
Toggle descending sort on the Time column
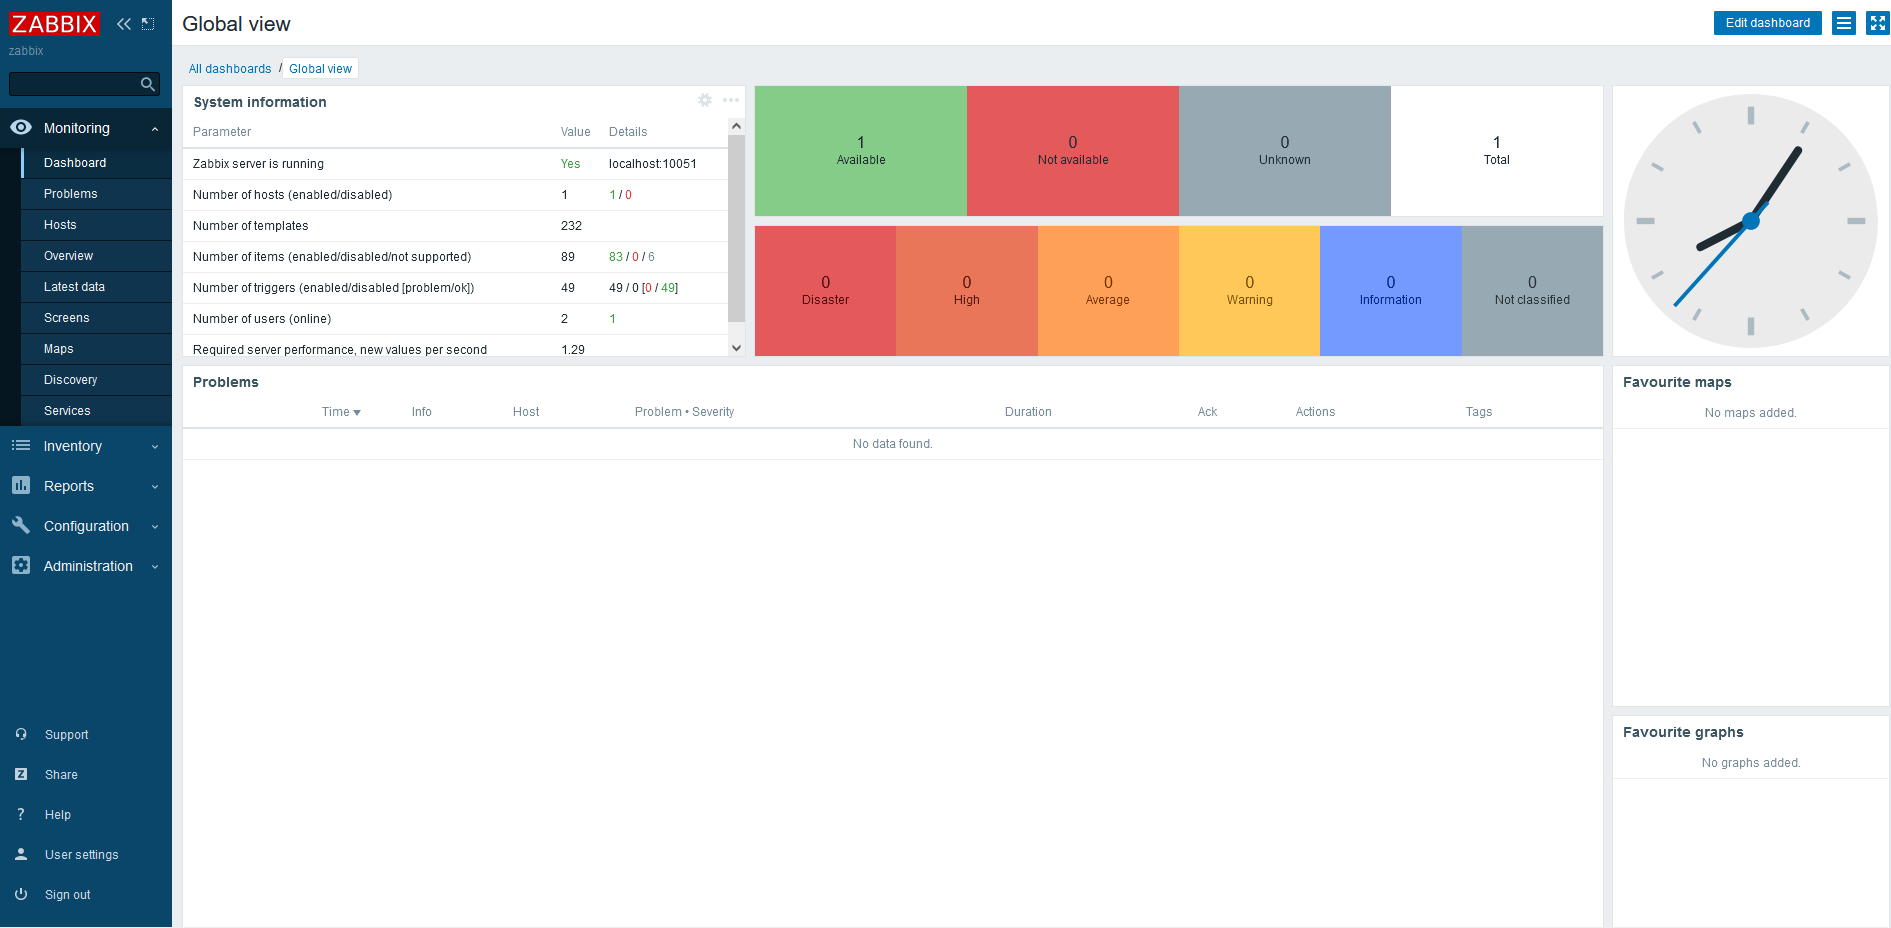(340, 411)
